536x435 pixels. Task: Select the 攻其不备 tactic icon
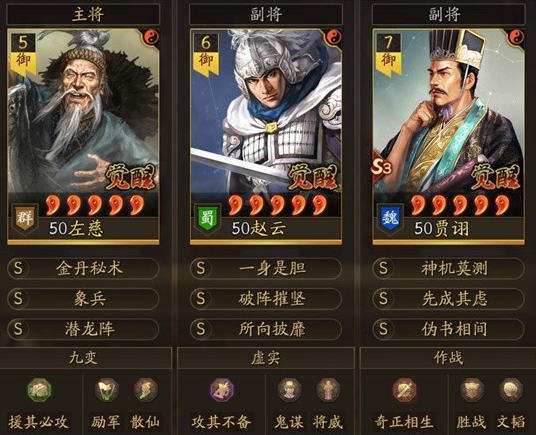(222, 390)
